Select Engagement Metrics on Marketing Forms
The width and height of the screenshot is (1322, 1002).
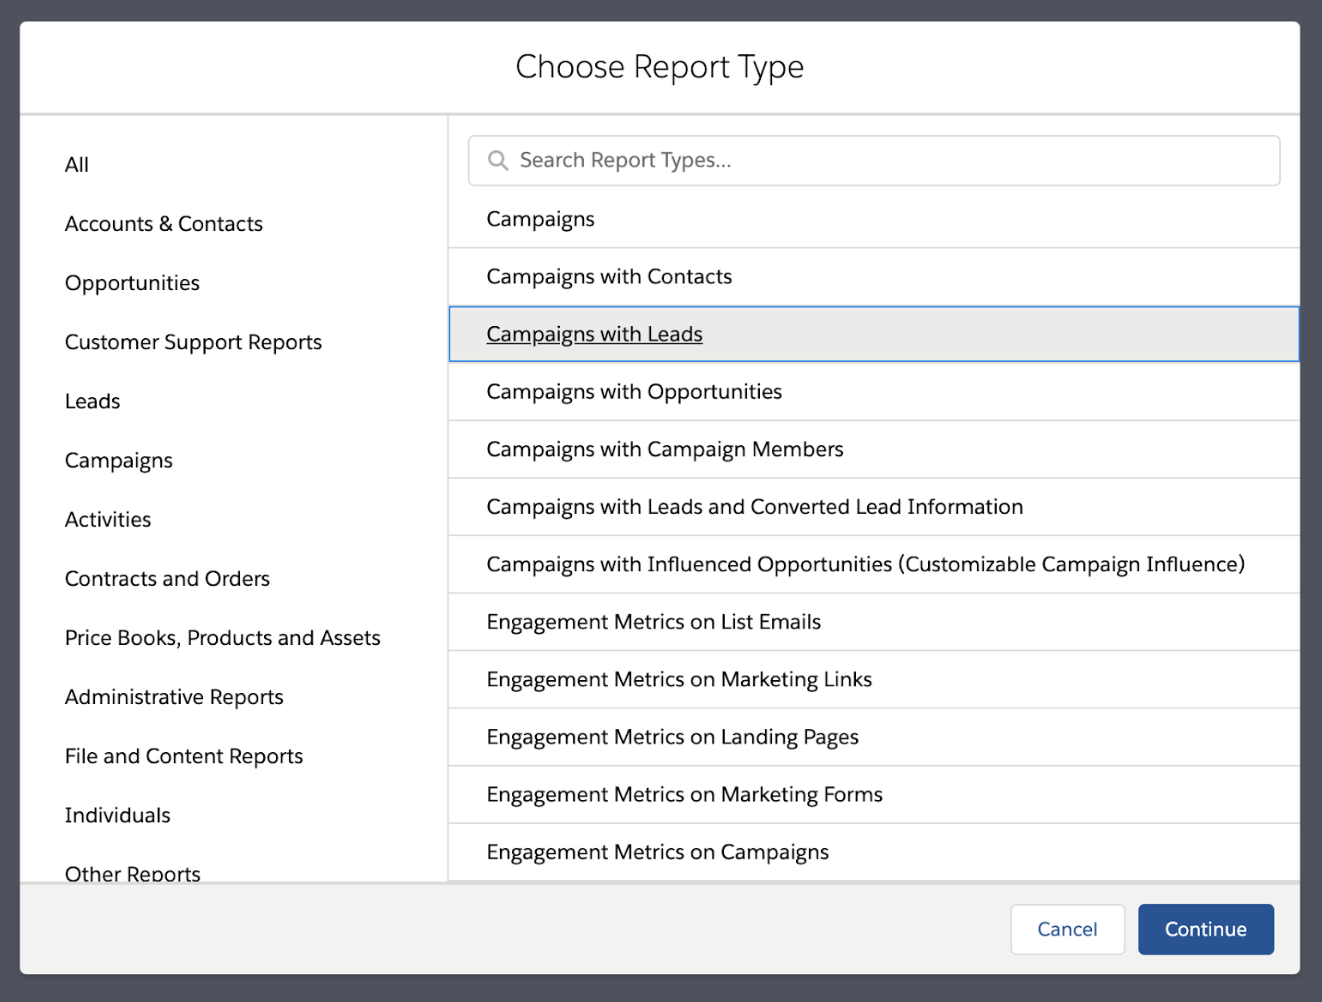tap(874, 795)
